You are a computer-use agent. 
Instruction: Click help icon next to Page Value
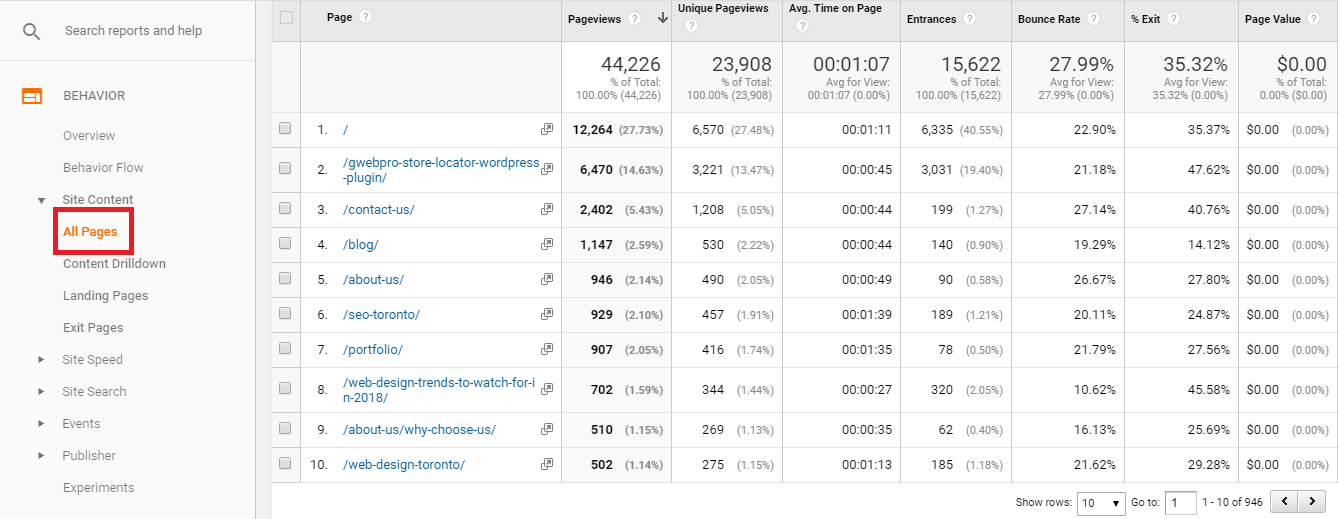click(1314, 19)
